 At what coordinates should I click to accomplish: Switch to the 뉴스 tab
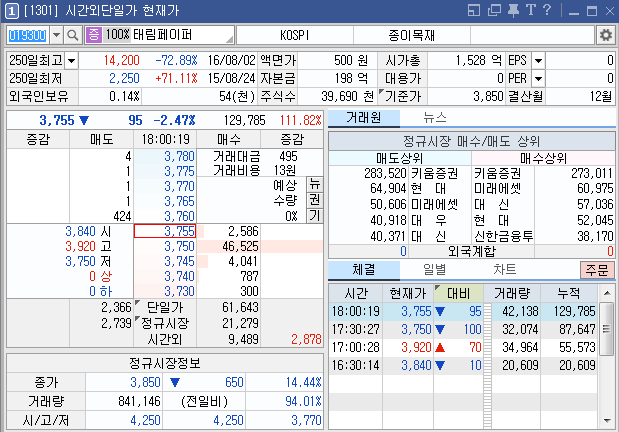click(435, 118)
